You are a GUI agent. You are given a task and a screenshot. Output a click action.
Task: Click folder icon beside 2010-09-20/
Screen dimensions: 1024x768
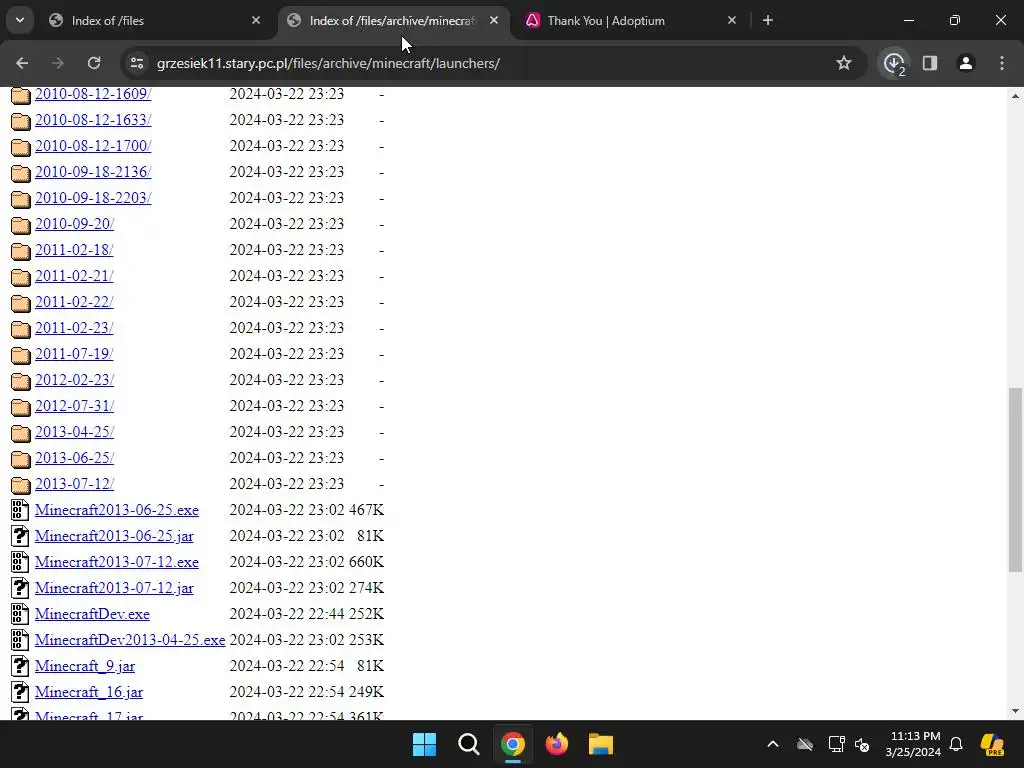[x=21, y=225]
